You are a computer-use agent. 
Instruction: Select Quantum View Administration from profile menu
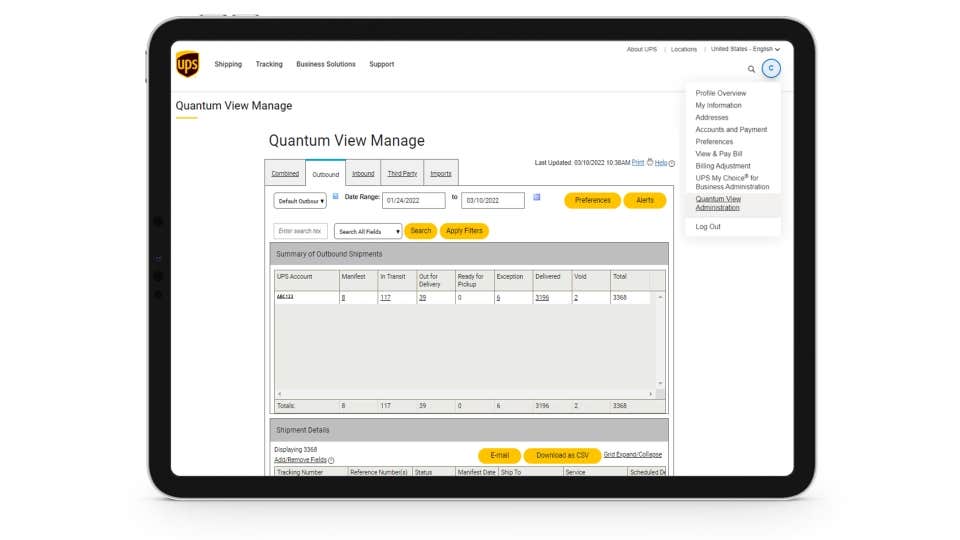[718, 203]
